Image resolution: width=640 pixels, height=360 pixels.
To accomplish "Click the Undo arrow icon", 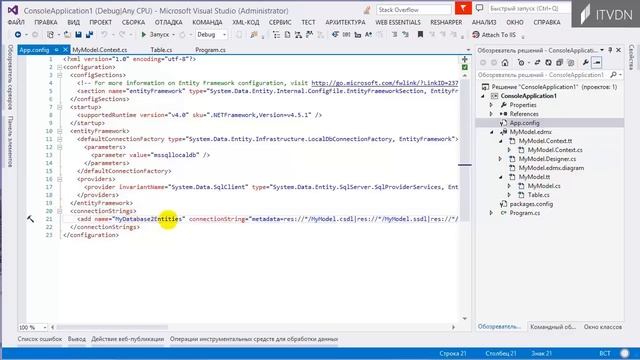I will [104, 35].
